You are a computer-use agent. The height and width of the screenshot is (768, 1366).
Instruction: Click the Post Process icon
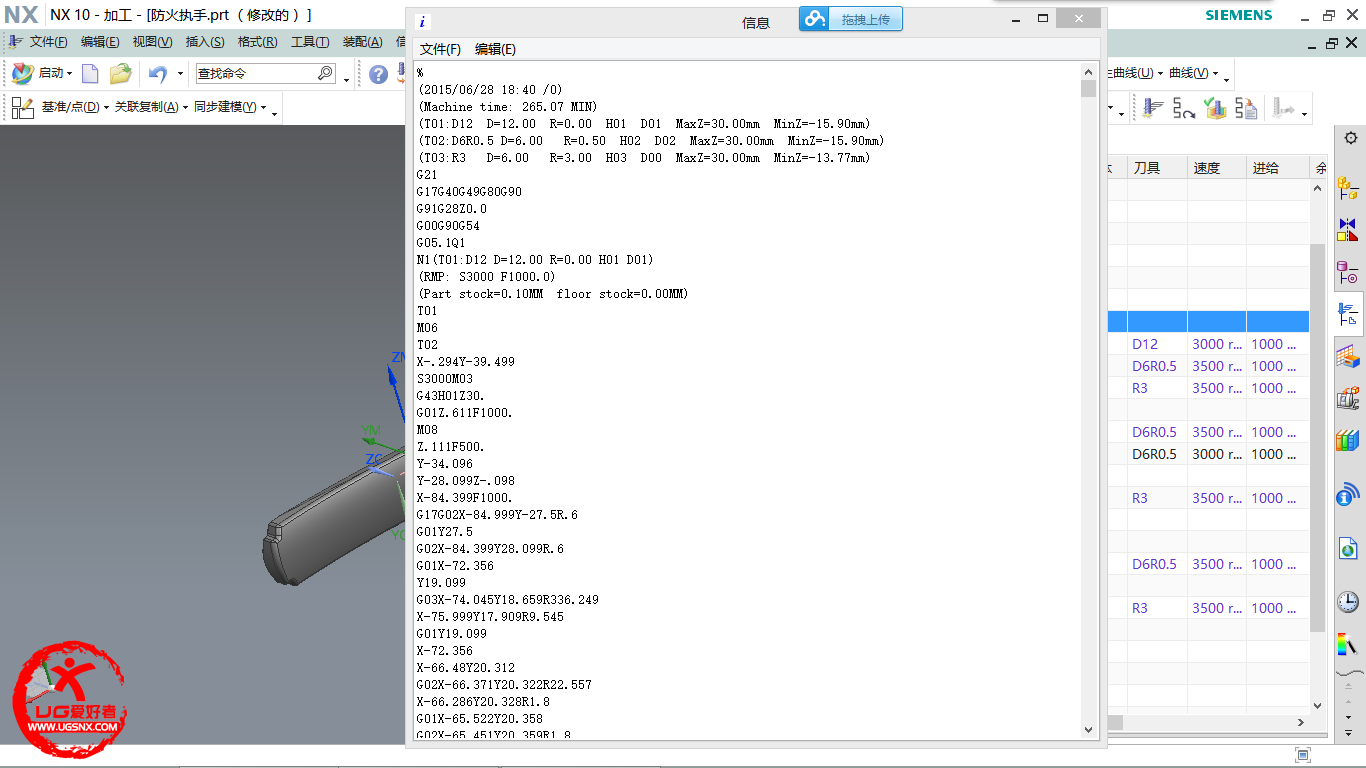coord(1246,108)
